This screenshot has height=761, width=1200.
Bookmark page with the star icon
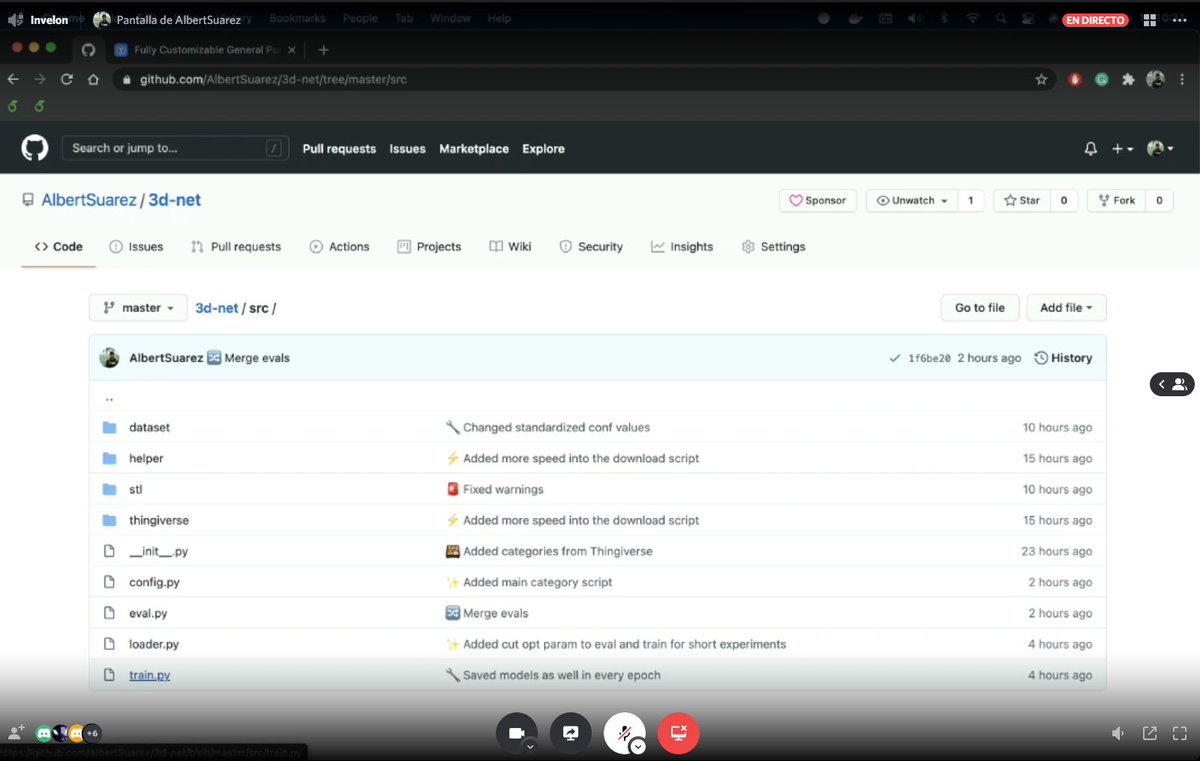click(x=1041, y=79)
